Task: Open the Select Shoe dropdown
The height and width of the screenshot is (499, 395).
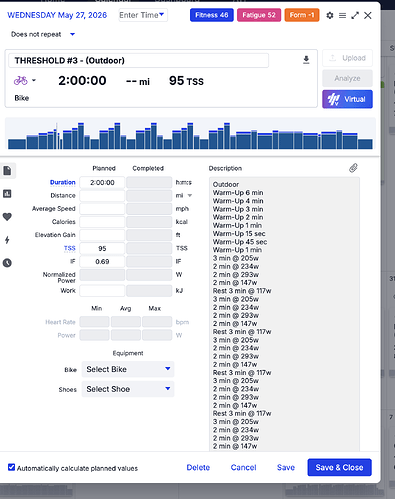Action: coord(128,389)
